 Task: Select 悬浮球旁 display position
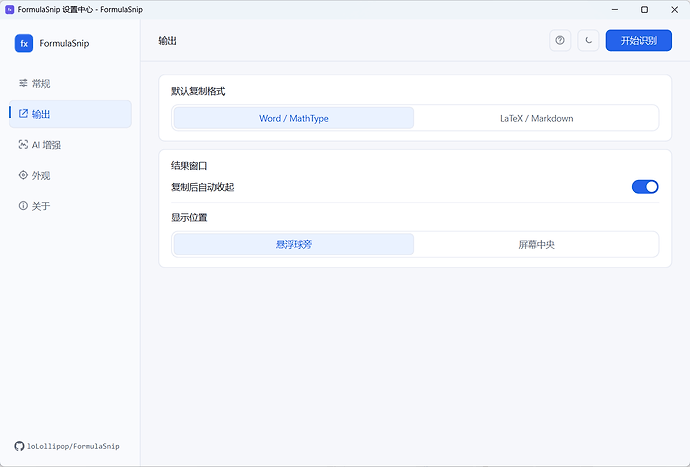[294, 244]
